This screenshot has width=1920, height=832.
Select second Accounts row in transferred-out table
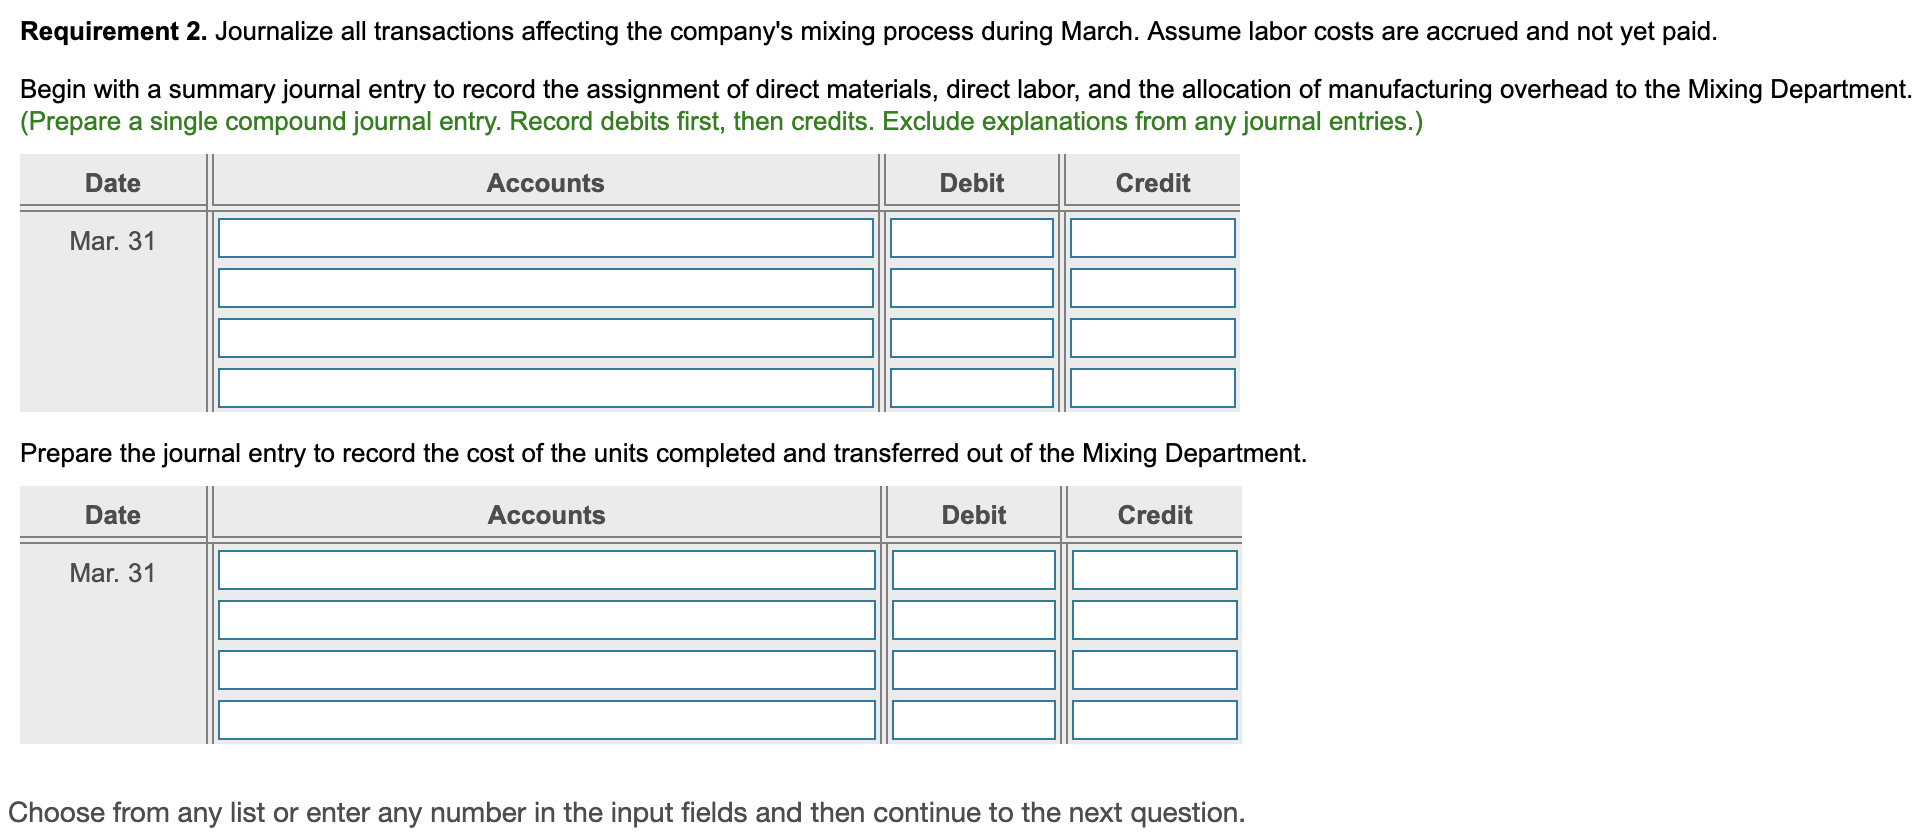tap(547, 620)
